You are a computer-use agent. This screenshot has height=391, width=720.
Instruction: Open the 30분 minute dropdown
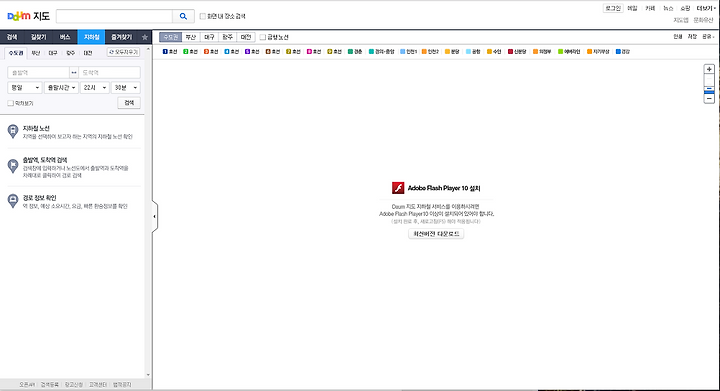click(126, 88)
